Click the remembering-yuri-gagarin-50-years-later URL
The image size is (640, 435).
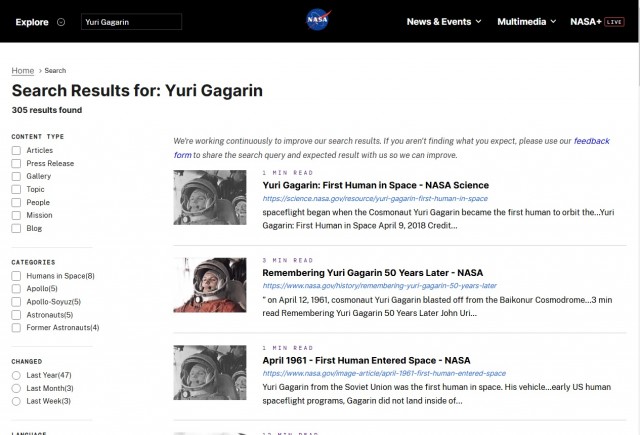click(380, 286)
